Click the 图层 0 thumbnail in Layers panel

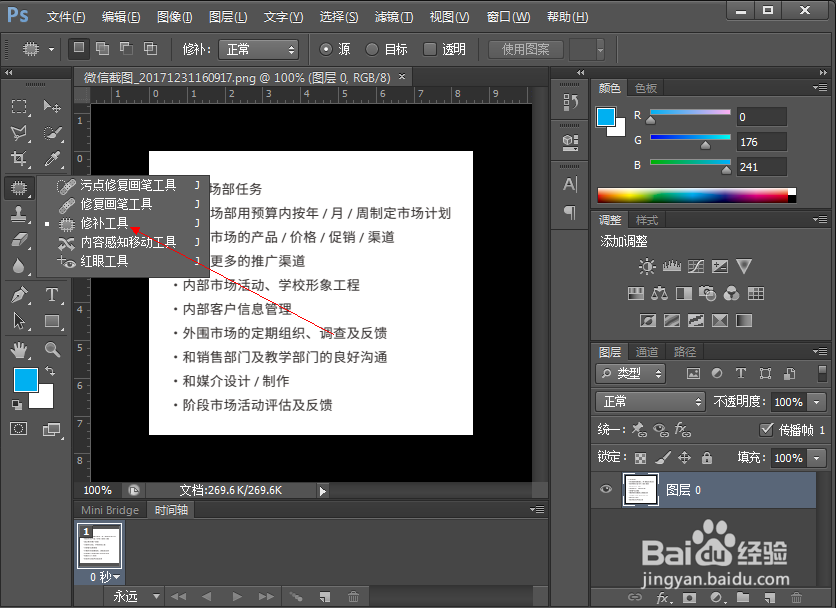tap(641, 490)
